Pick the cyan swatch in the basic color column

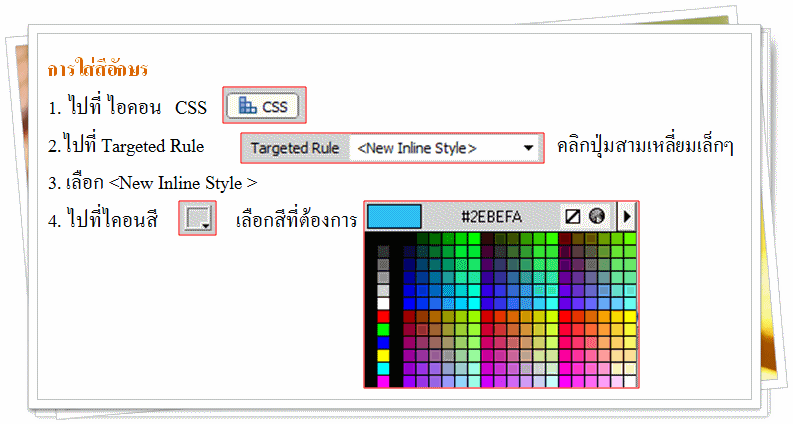(x=383, y=369)
